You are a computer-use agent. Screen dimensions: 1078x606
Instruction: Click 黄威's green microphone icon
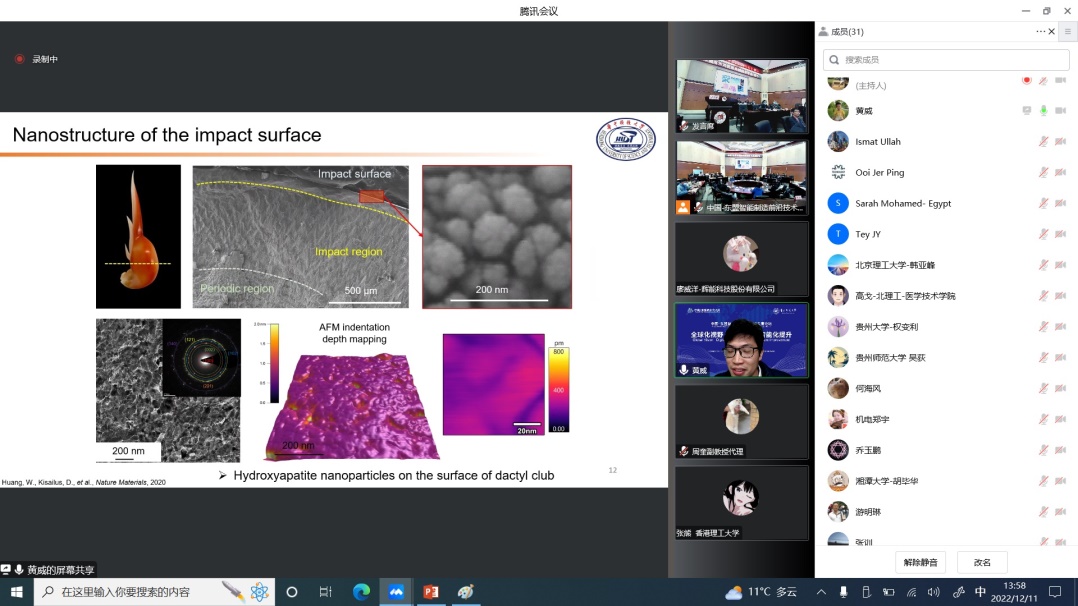coord(1043,111)
